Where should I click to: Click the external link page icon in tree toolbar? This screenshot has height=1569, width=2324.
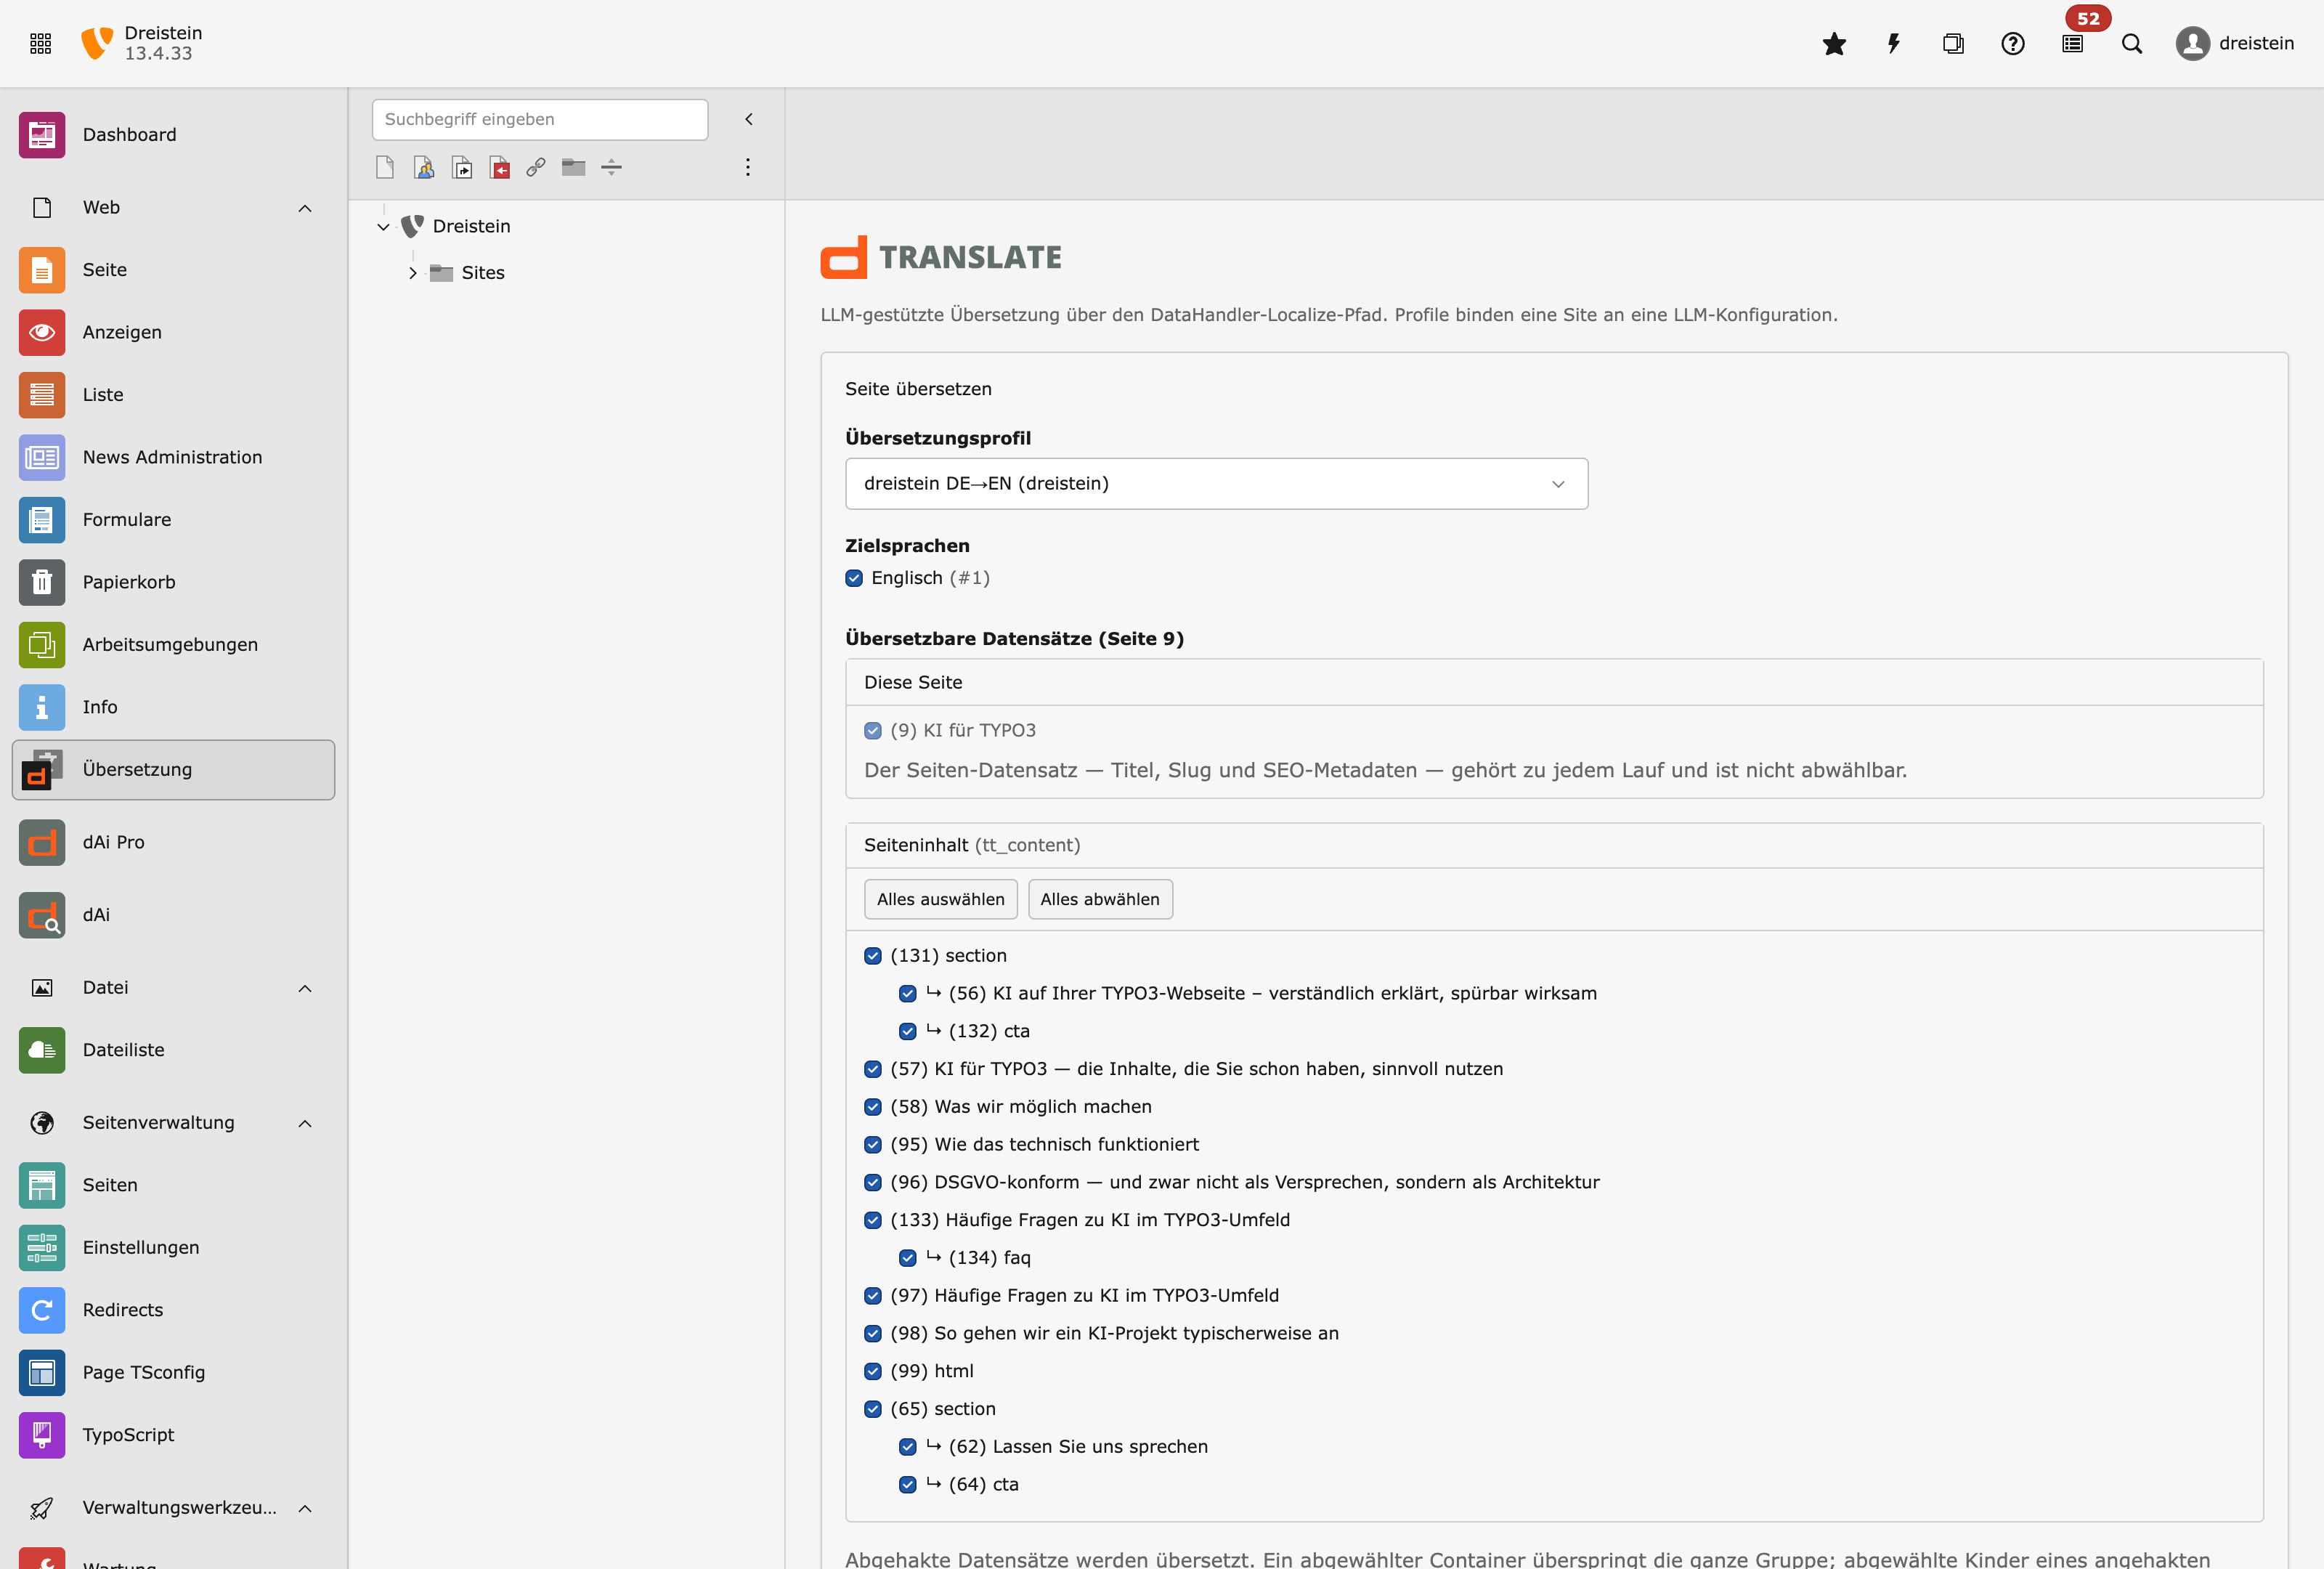pyautogui.click(x=536, y=167)
